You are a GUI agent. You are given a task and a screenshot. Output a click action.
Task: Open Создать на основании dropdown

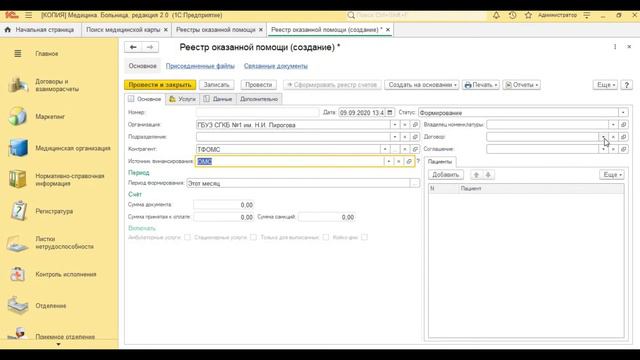point(422,85)
